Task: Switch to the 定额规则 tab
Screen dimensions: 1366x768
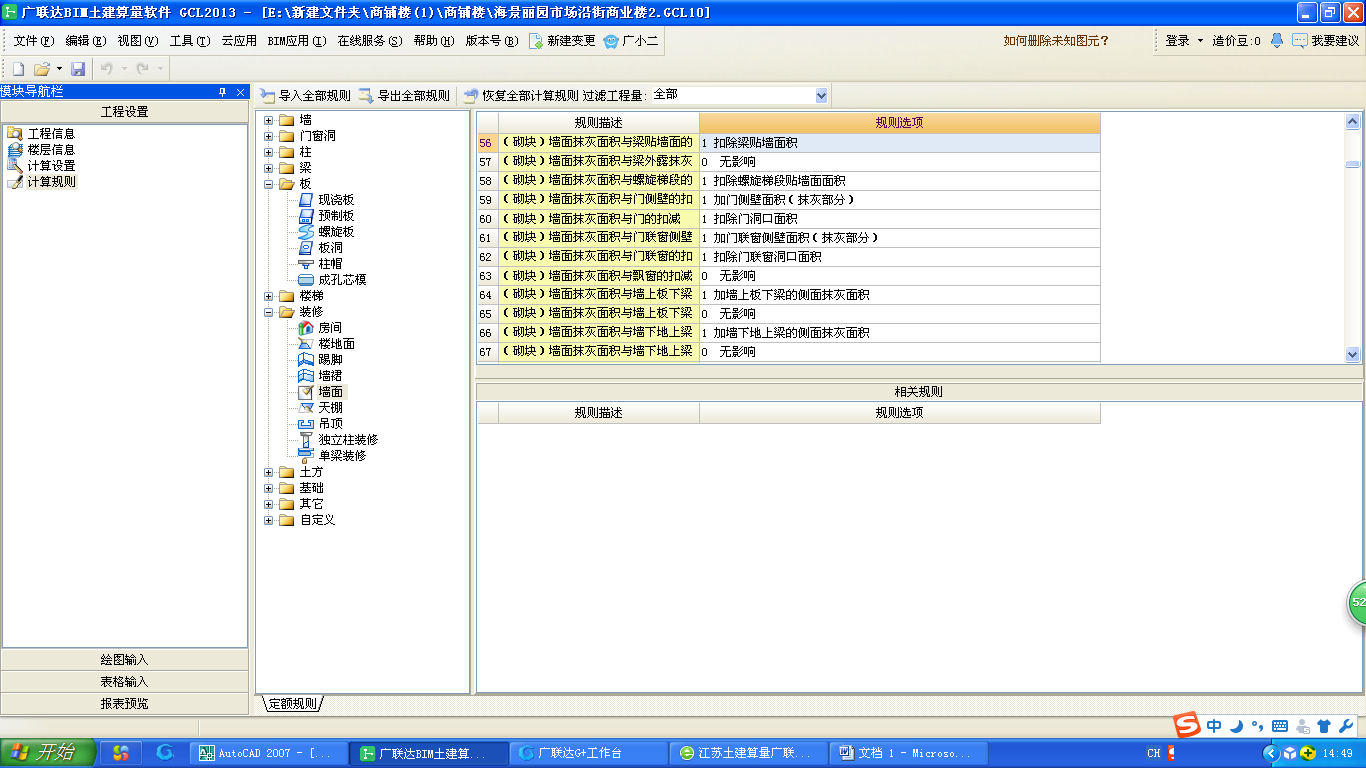Action: (x=292, y=704)
